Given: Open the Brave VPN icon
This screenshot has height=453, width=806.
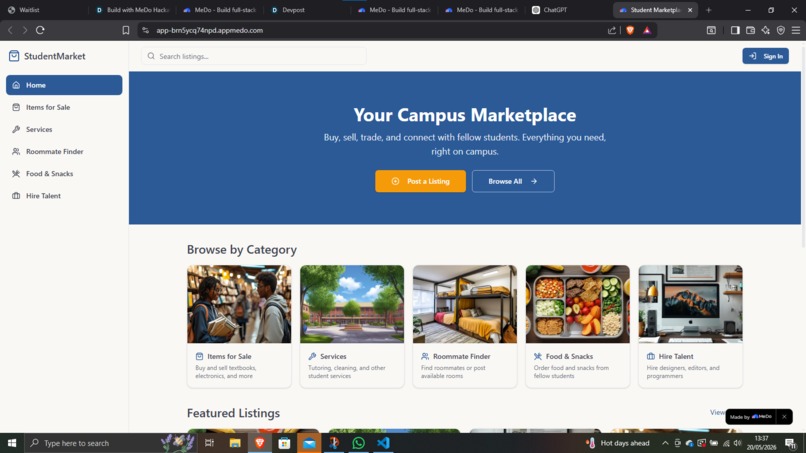Looking at the screenshot, I should (x=781, y=30).
